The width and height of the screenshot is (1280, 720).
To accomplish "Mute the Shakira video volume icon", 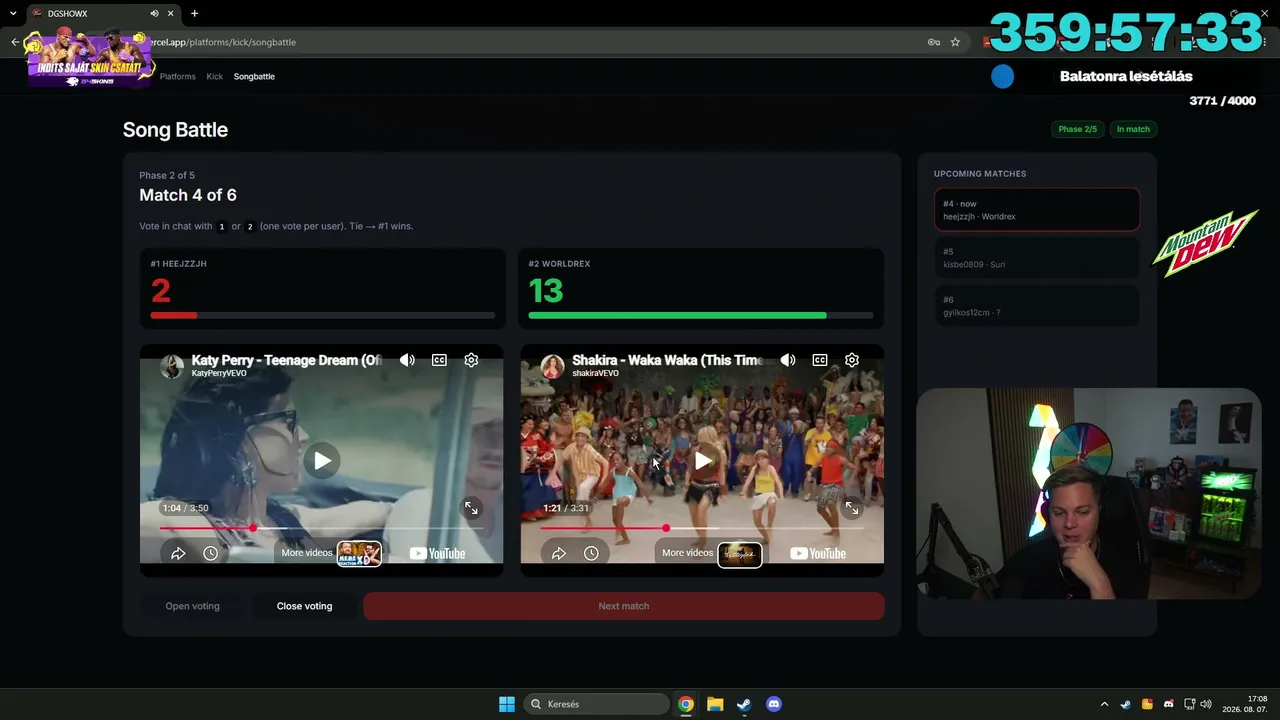I will 788,360.
